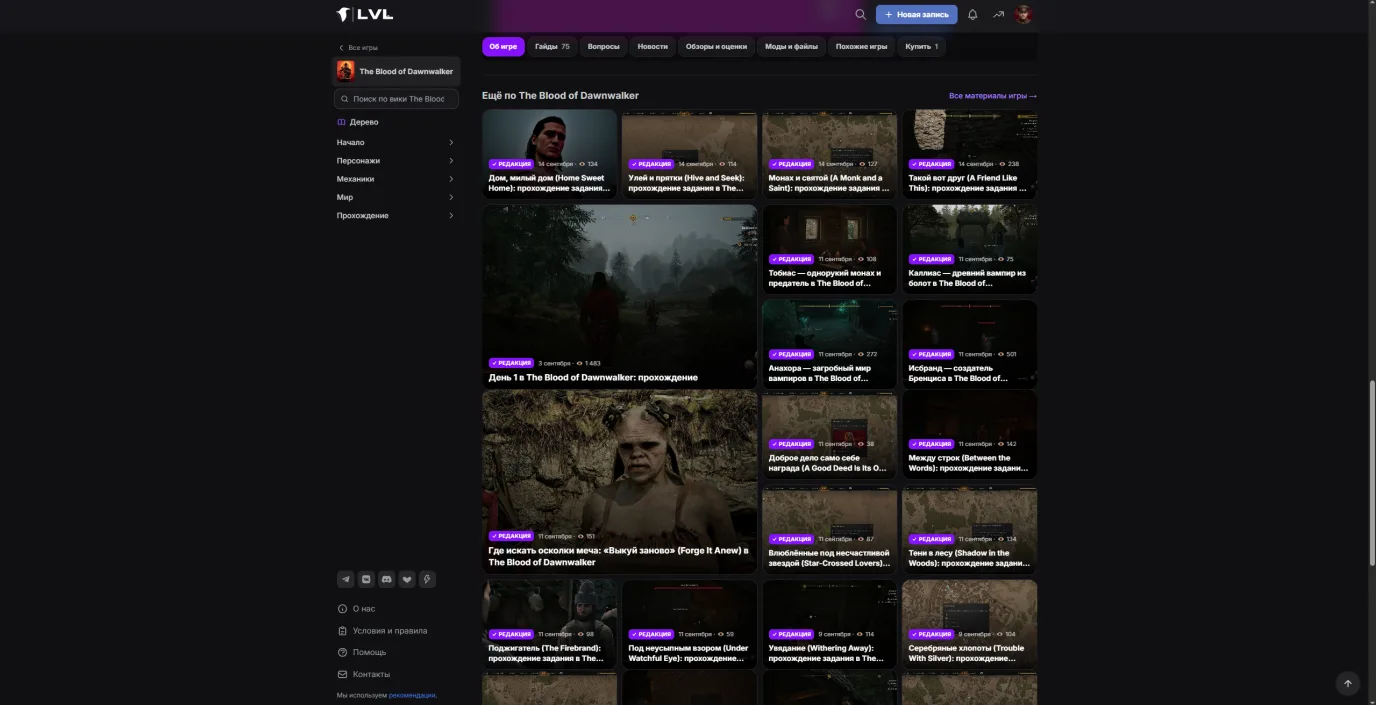Expand the Персонажи section
The height and width of the screenshot is (705, 1376).
click(396, 160)
